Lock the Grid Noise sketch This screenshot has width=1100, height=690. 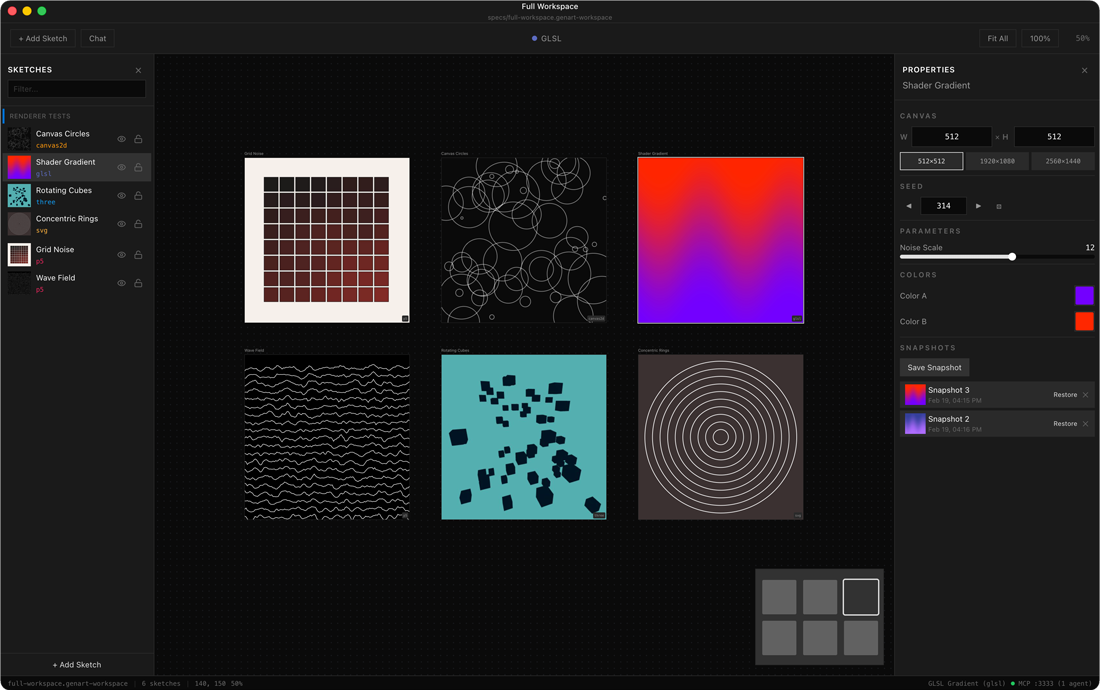138,254
